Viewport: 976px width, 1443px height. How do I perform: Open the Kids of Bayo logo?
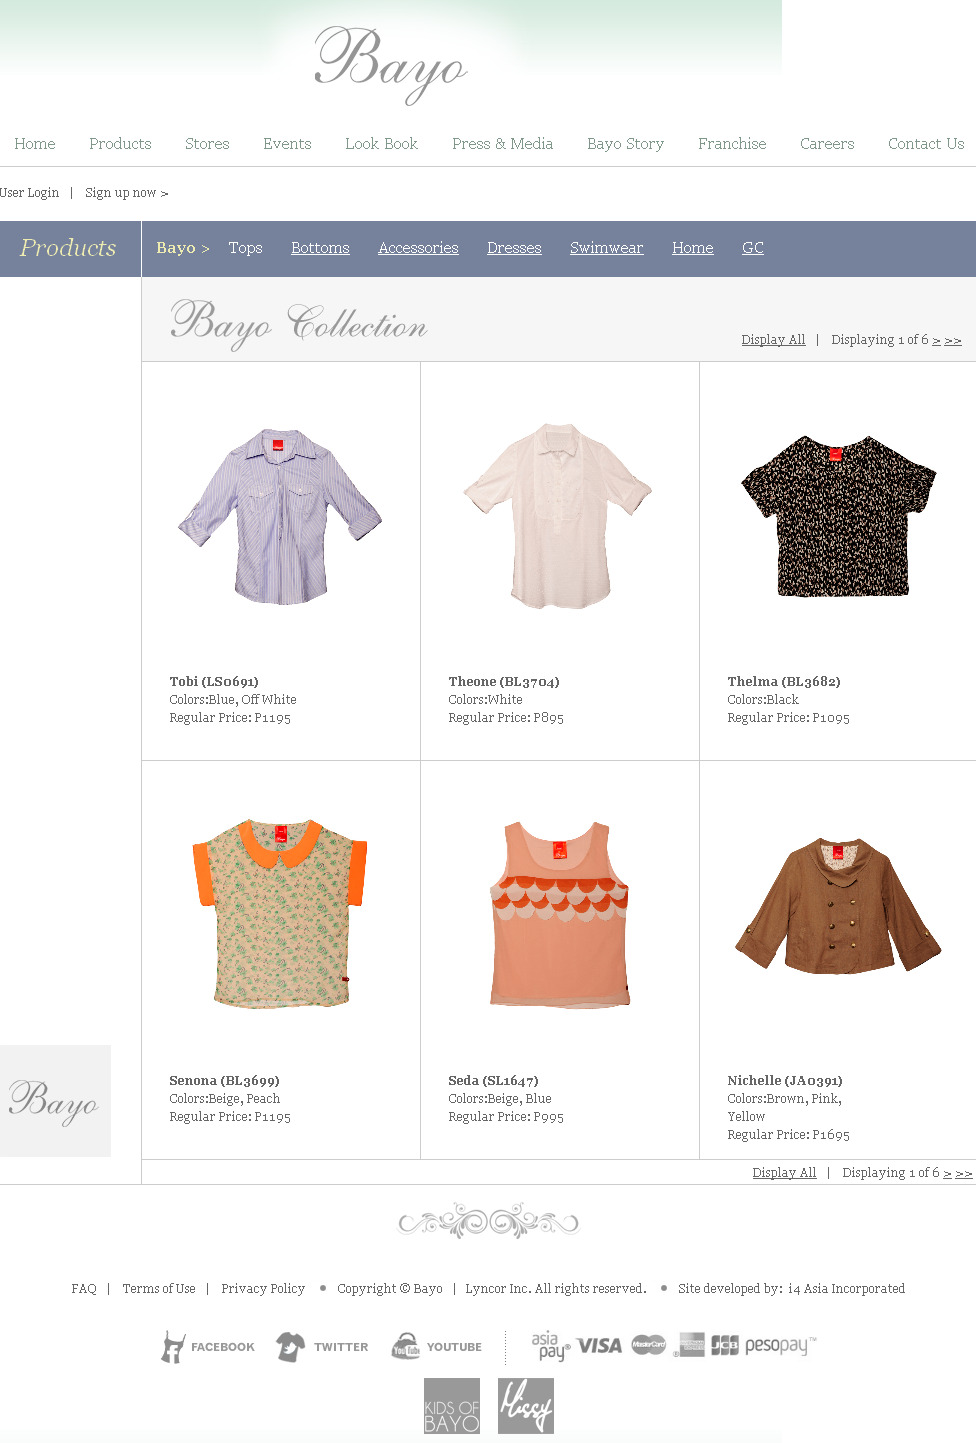click(x=452, y=1406)
